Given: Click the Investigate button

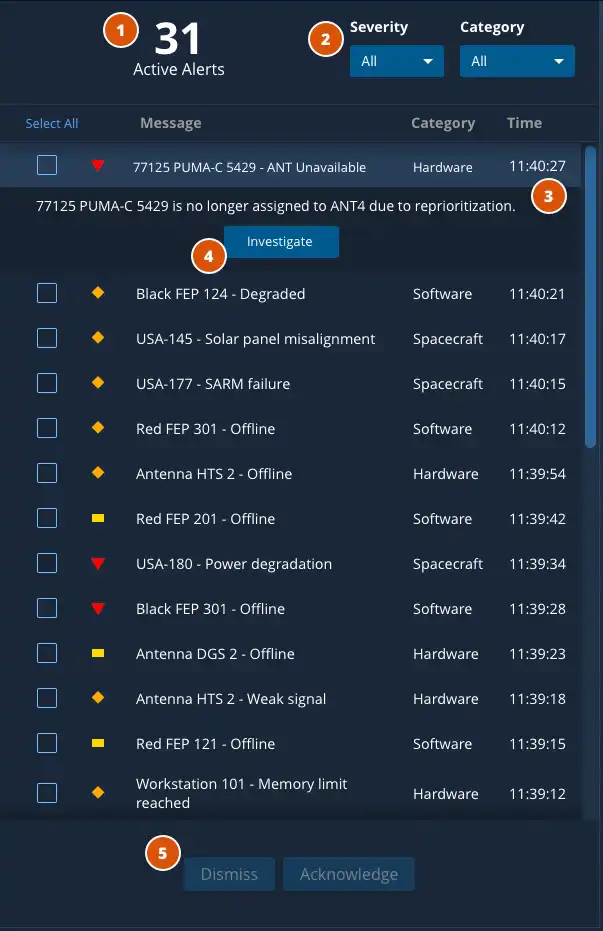Looking at the screenshot, I should point(281,242).
